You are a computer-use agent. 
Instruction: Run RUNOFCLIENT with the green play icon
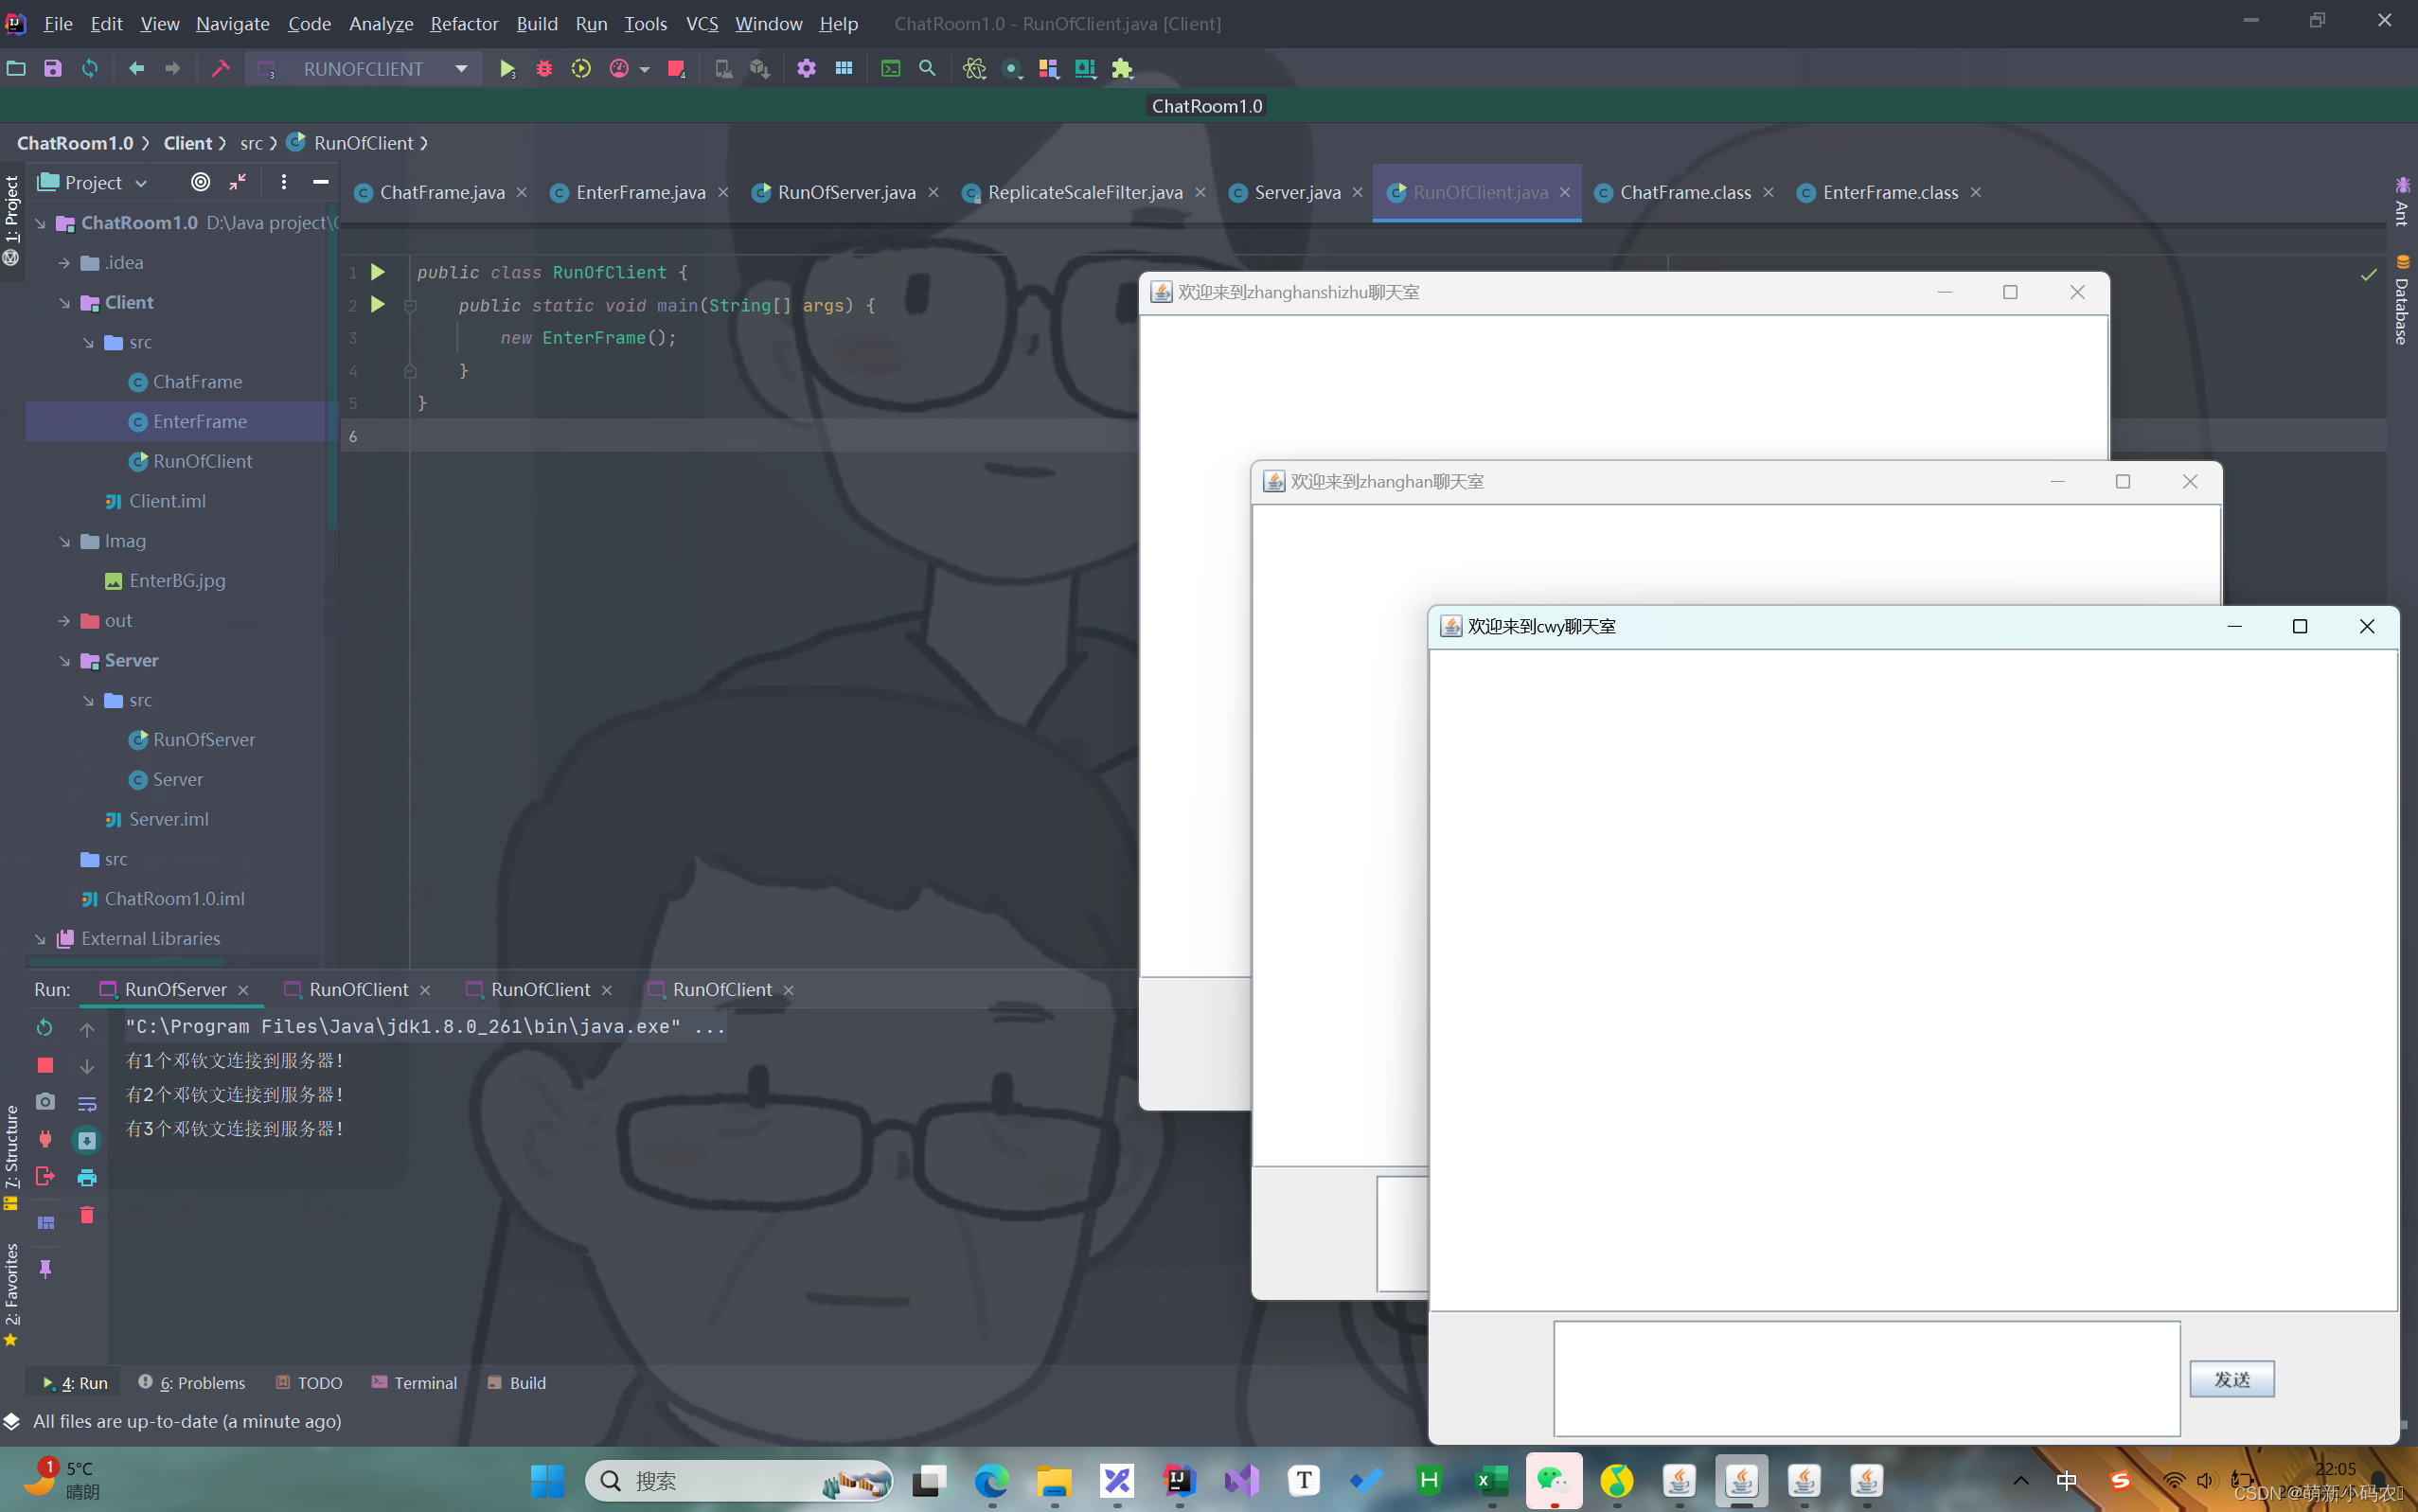click(x=507, y=69)
